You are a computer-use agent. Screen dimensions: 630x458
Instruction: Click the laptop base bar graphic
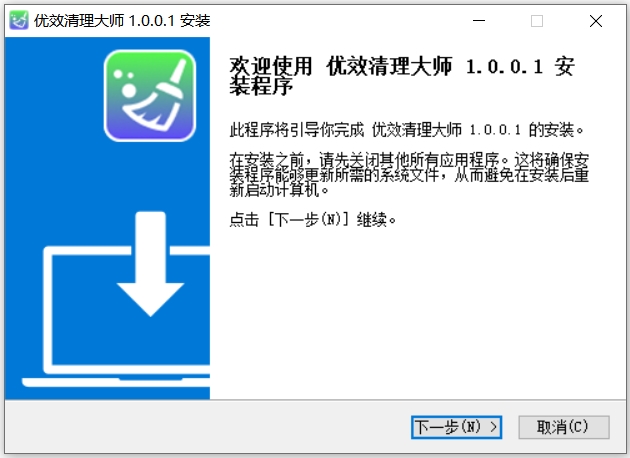(x=116, y=382)
